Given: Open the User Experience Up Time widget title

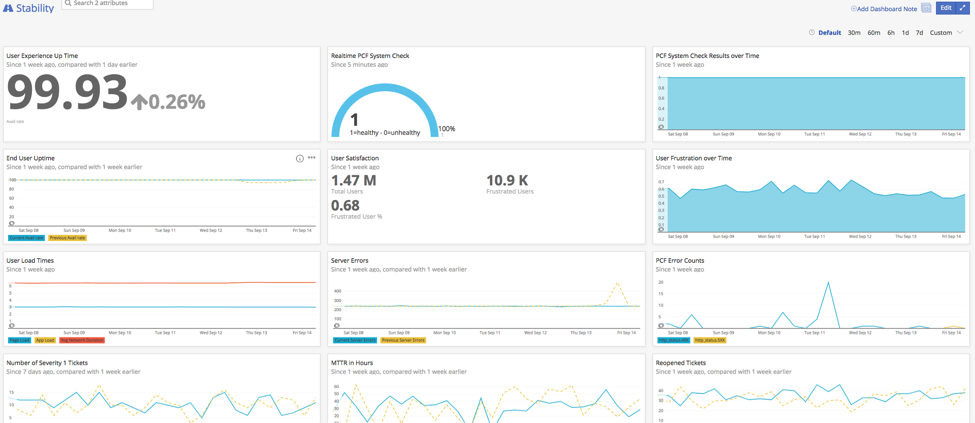Looking at the screenshot, I should (42, 55).
